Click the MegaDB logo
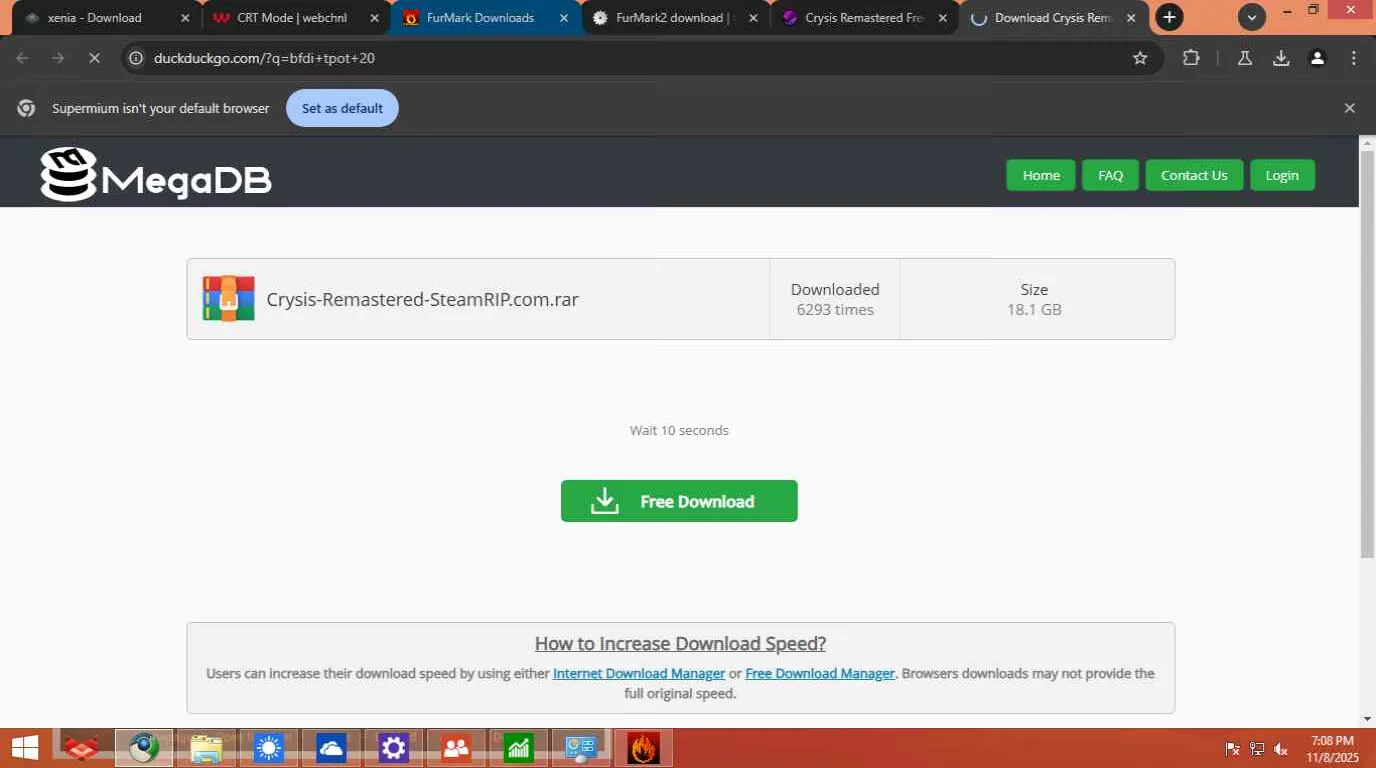Image resolution: width=1376 pixels, height=768 pixels. pos(156,175)
